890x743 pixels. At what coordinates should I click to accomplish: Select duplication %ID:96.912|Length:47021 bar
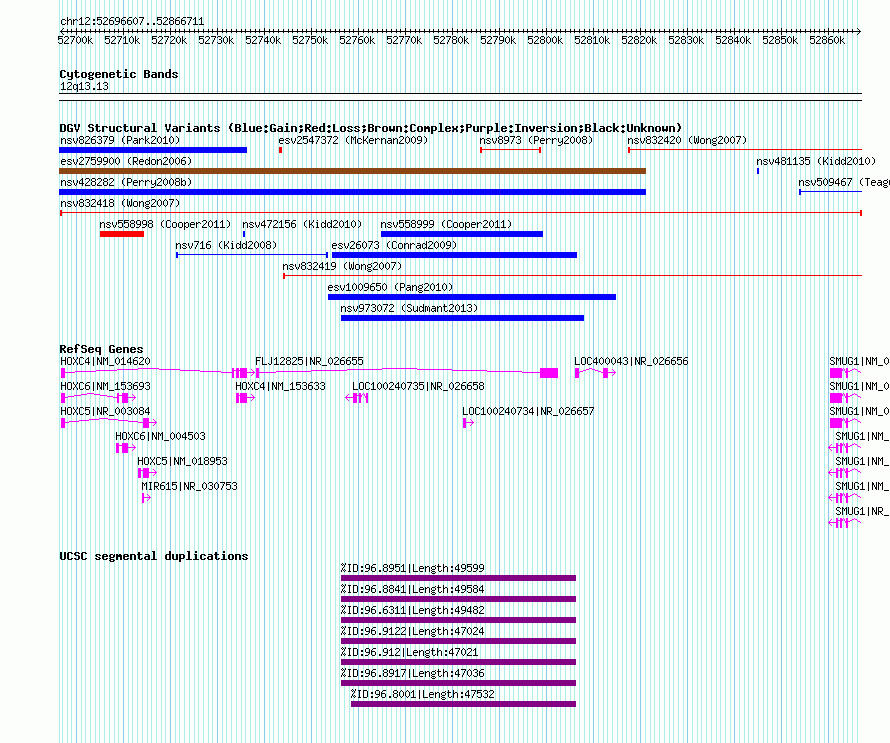(459, 662)
